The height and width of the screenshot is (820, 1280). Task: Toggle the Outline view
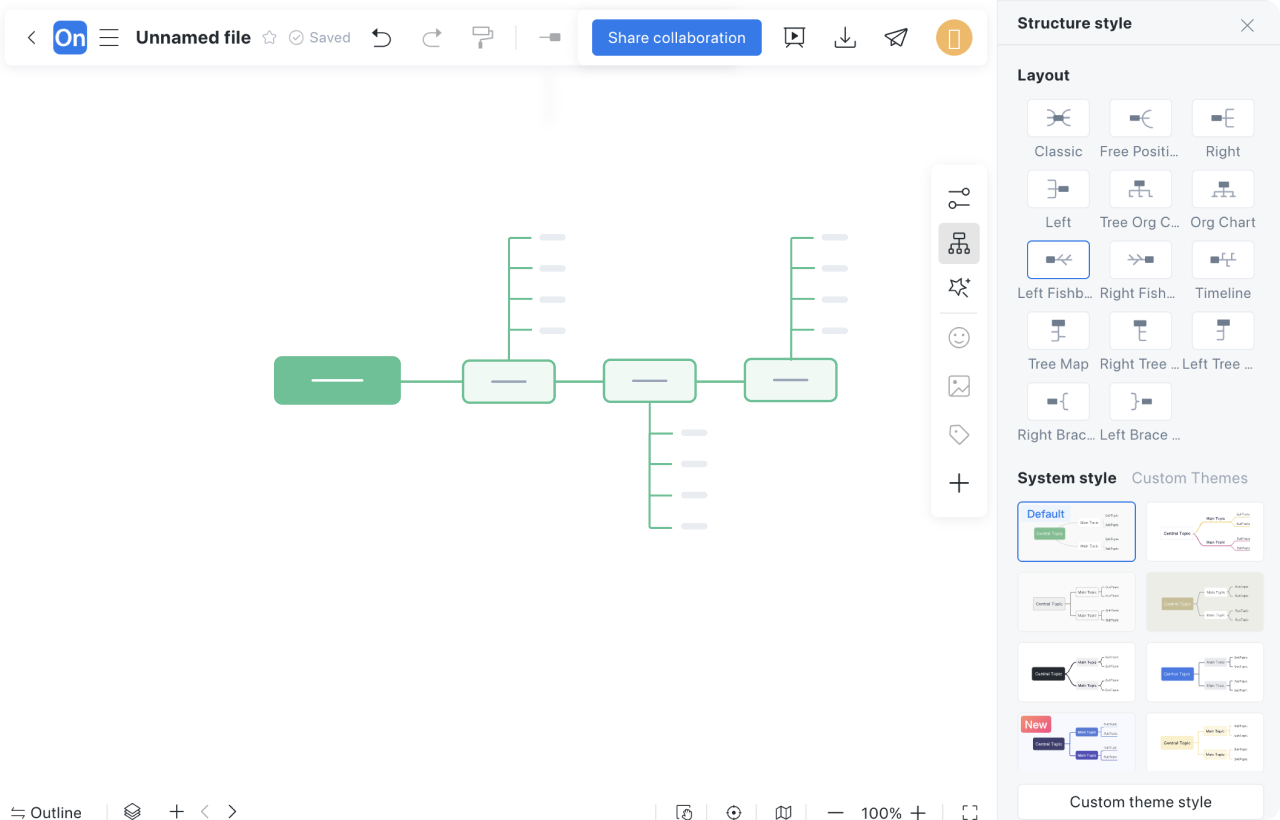coord(46,812)
